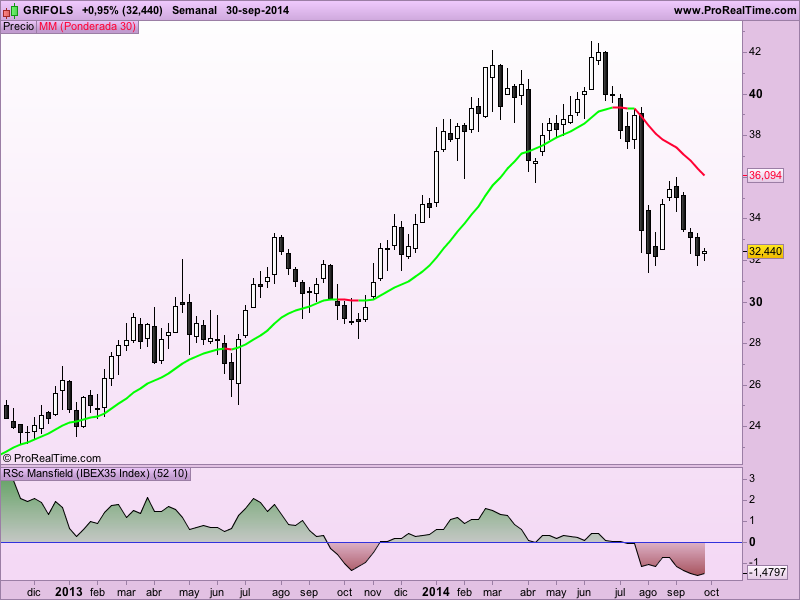Click the red 36,094 moving average value tag
Viewport: 800px width, 600px height.
tap(765, 175)
